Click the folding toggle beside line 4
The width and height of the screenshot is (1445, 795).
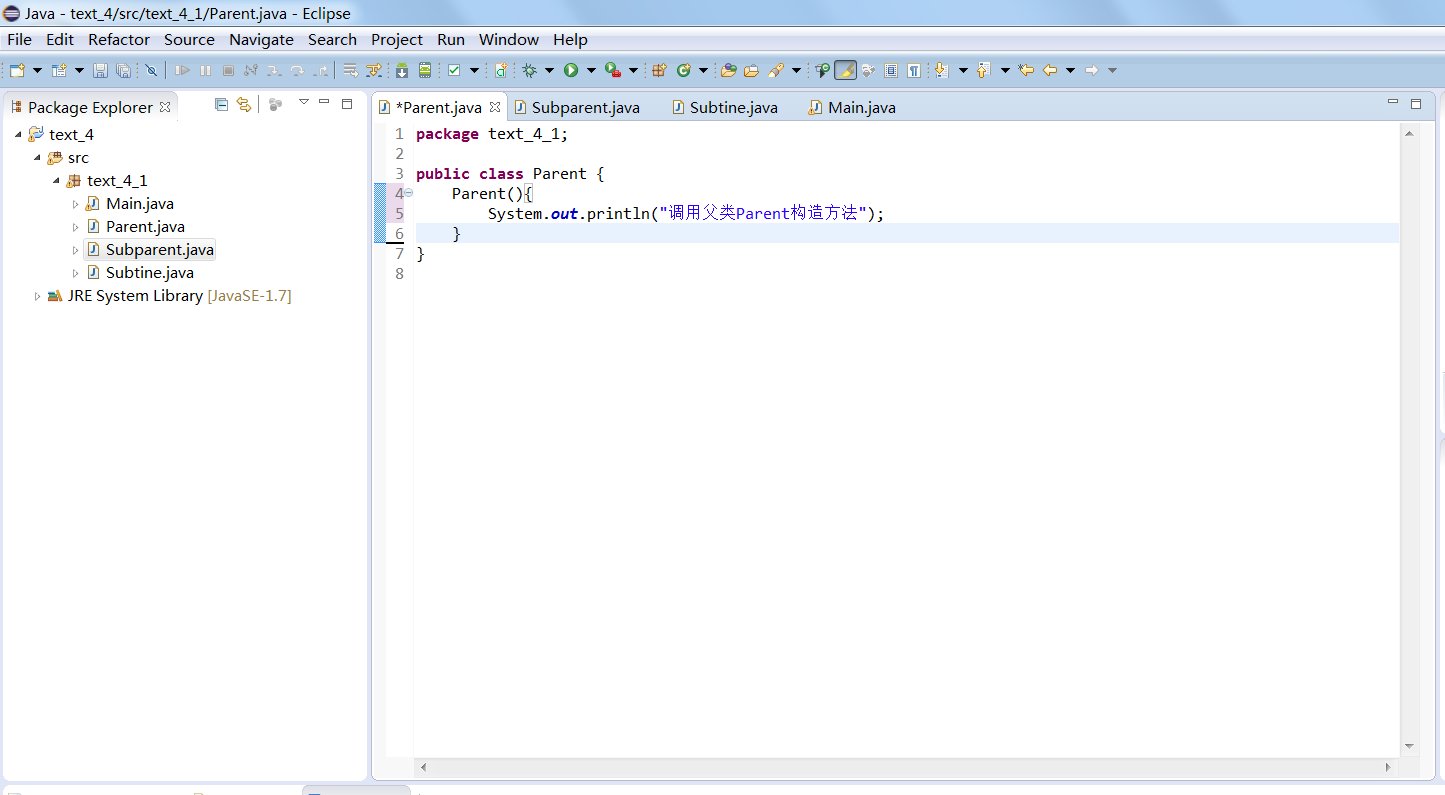[409, 193]
